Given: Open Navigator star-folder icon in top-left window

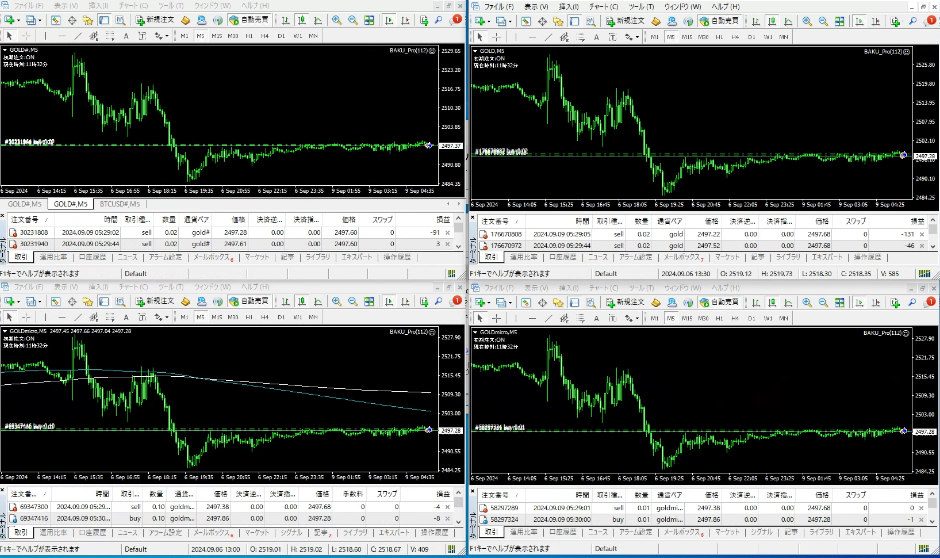Looking at the screenshot, I should (88, 20).
